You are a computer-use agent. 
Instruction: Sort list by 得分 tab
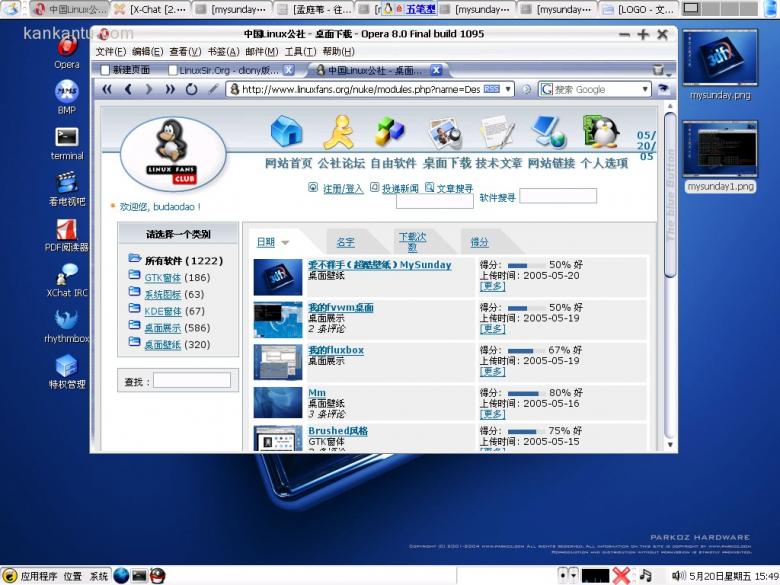480,242
